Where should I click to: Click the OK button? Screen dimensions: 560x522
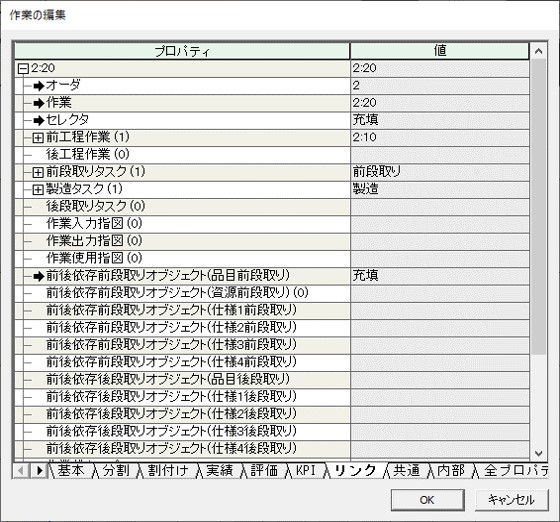428,500
